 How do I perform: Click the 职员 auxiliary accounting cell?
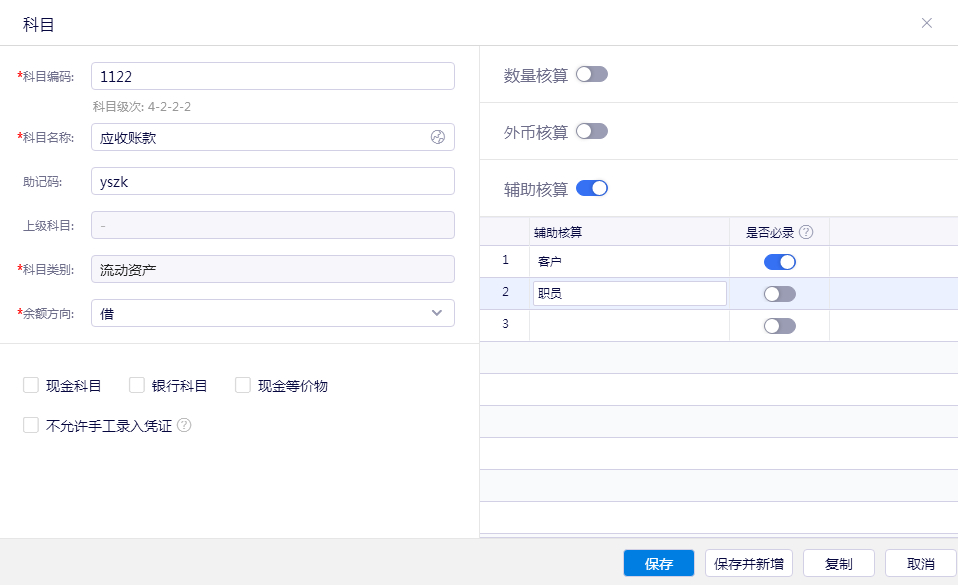[x=628, y=293]
